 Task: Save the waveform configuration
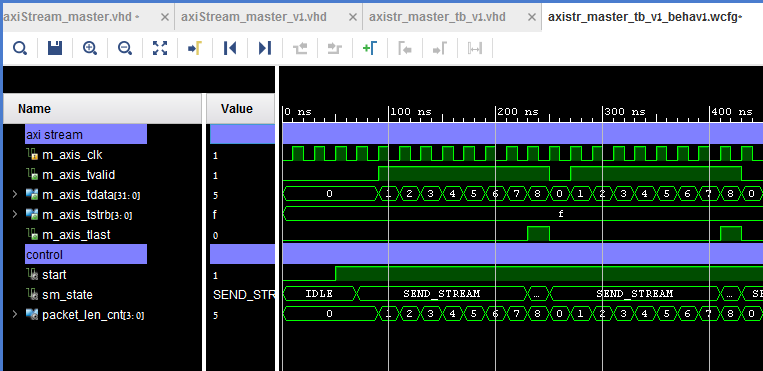point(55,48)
